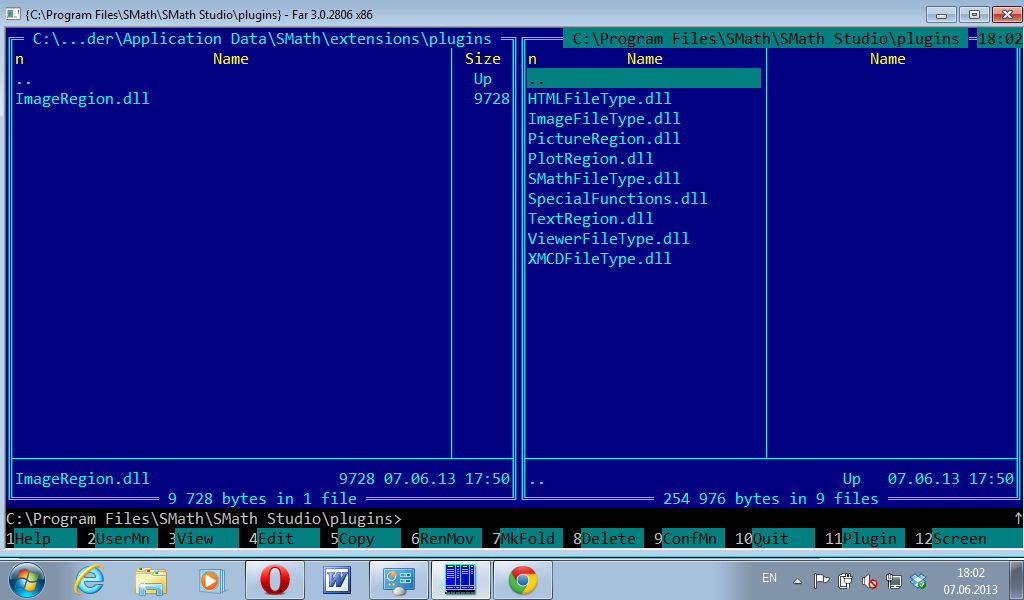Image resolution: width=1024 pixels, height=600 pixels.
Task: Open Microsoft Word taskbar icon
Action: (338, 579)
